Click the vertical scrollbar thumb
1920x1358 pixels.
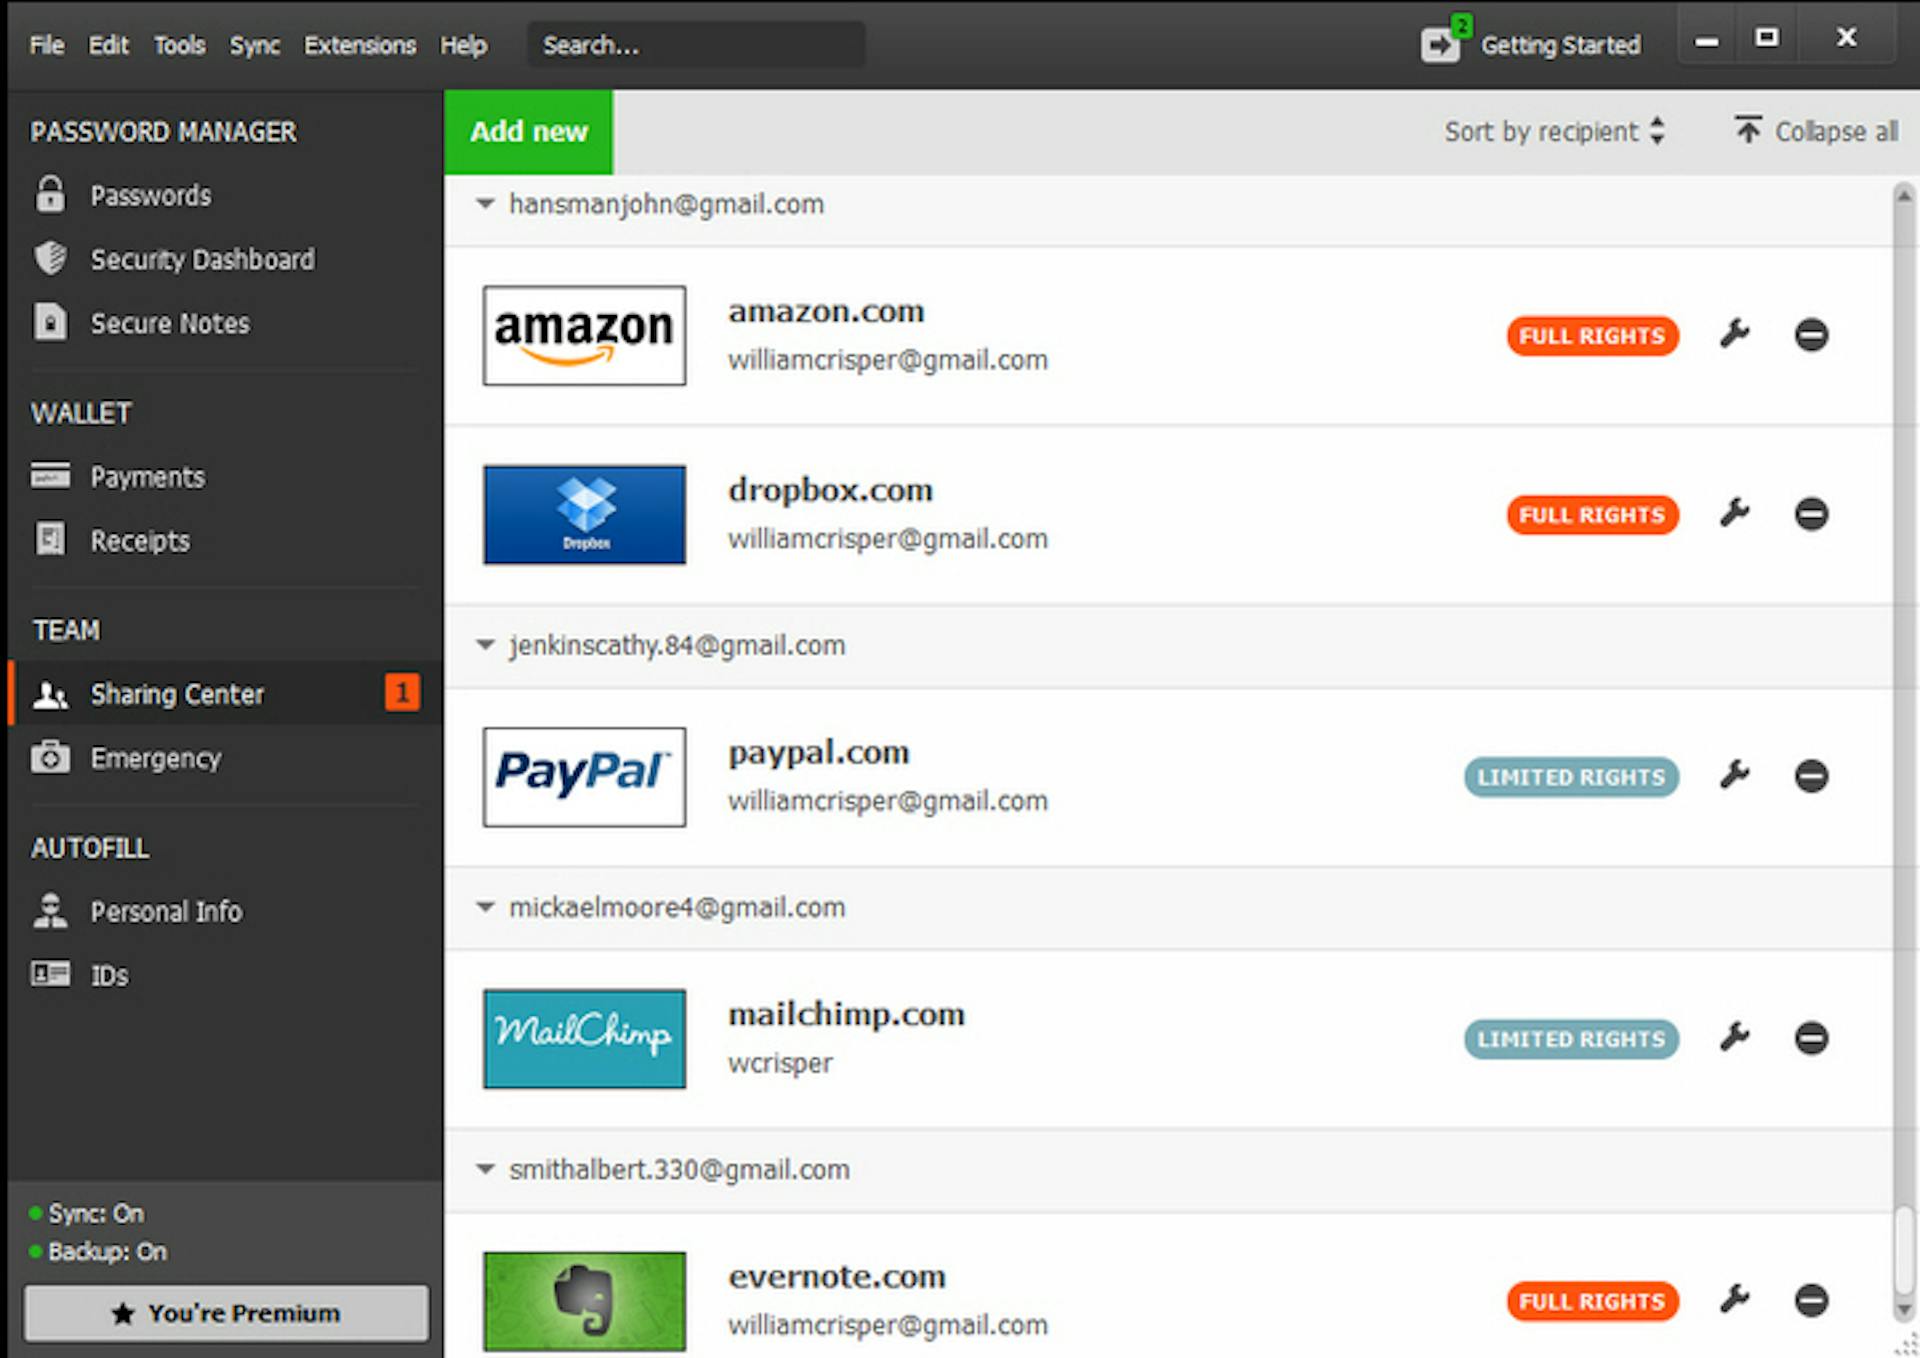(x=1904, y=1250)
